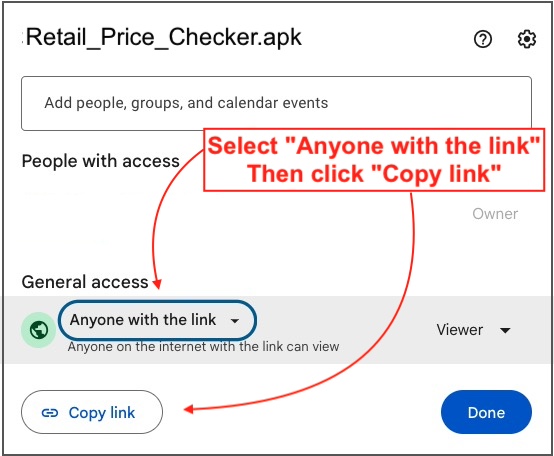Click the Viewer label text
Image resolution: width=554 pixels, height=456 pixels.
(x=459, y=330)
